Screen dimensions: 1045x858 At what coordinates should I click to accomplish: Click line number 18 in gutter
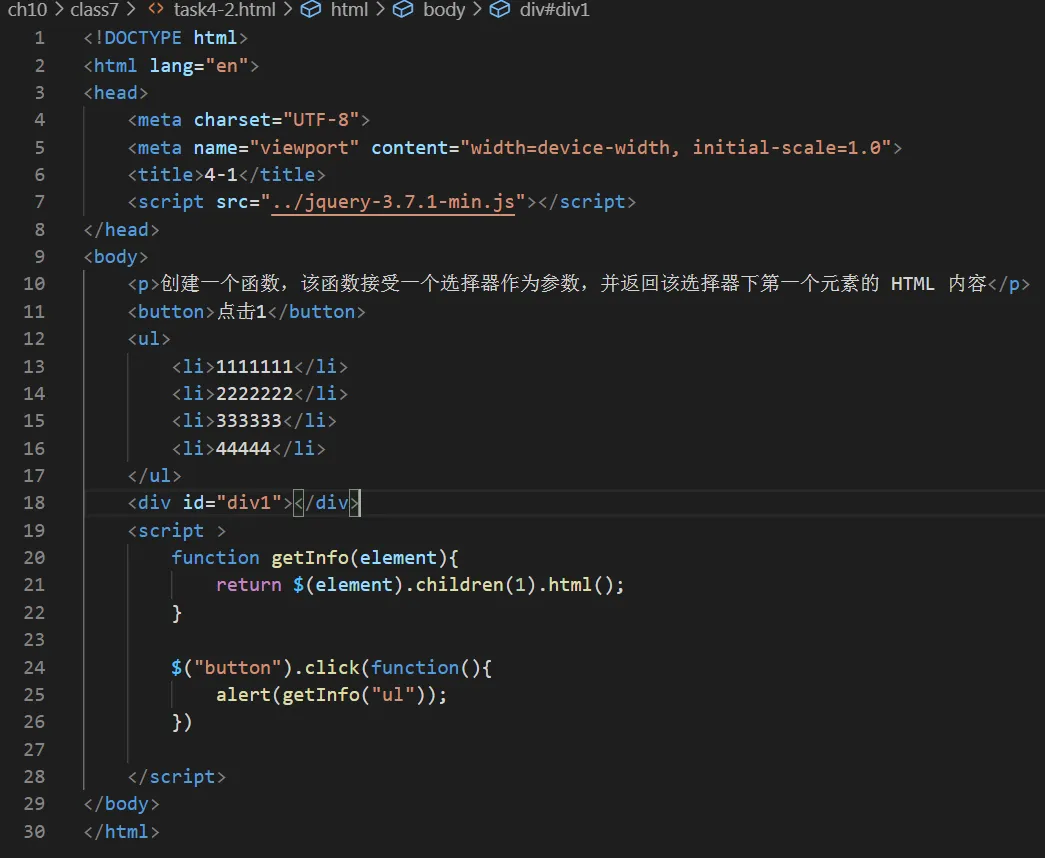(34, 503)
